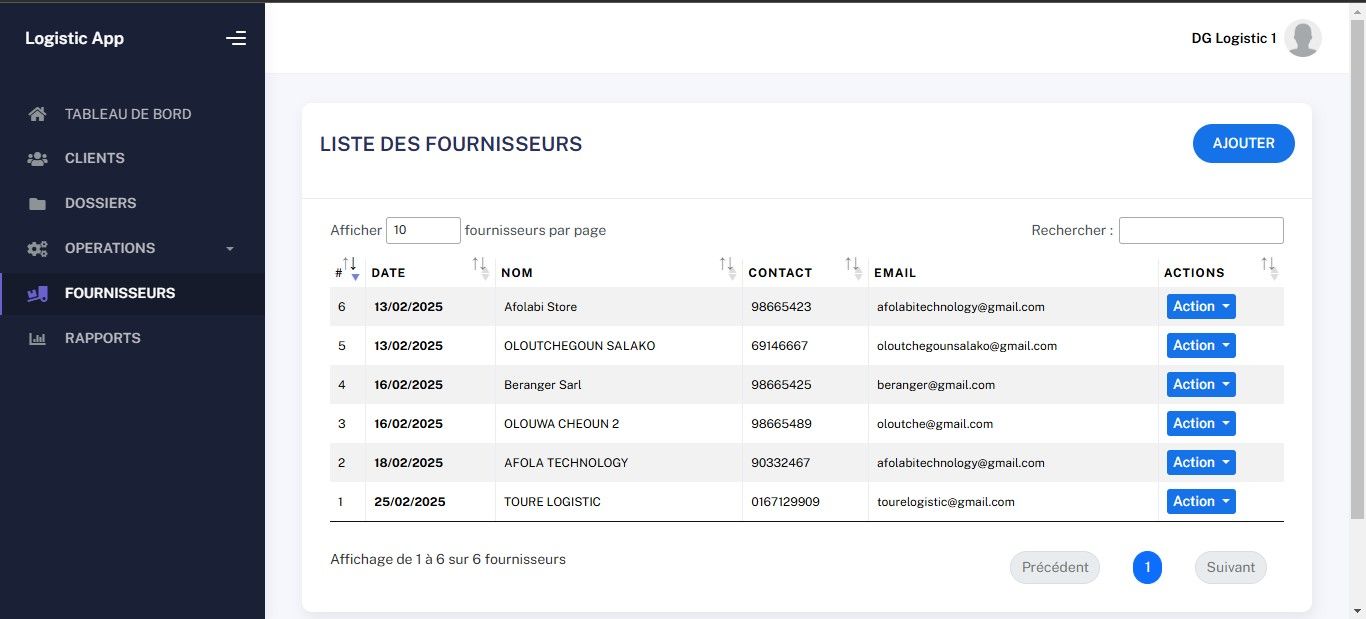Click the truck icon beside Fournisseurs
The height and width of the screenshot is (619, 1366).
click(x=37, y=293)
